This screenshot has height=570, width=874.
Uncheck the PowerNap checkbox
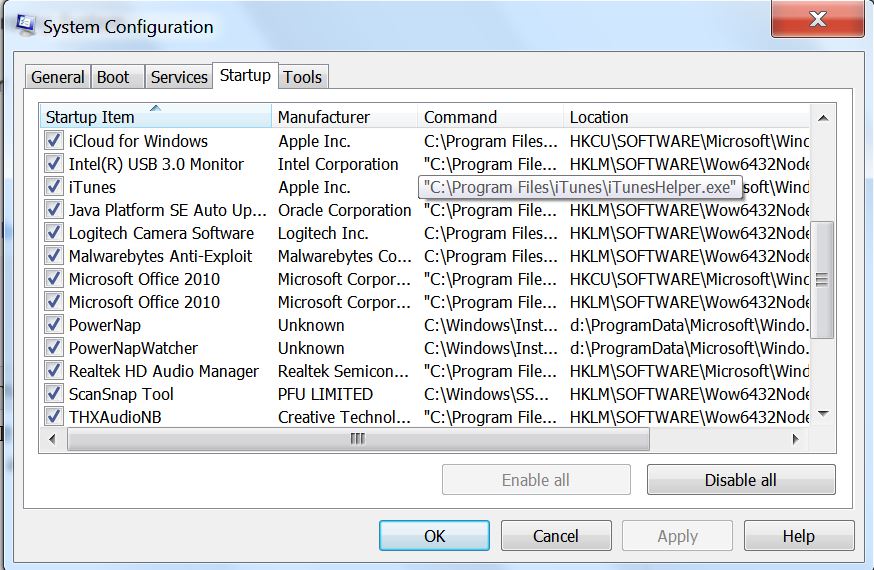point(54,324)
